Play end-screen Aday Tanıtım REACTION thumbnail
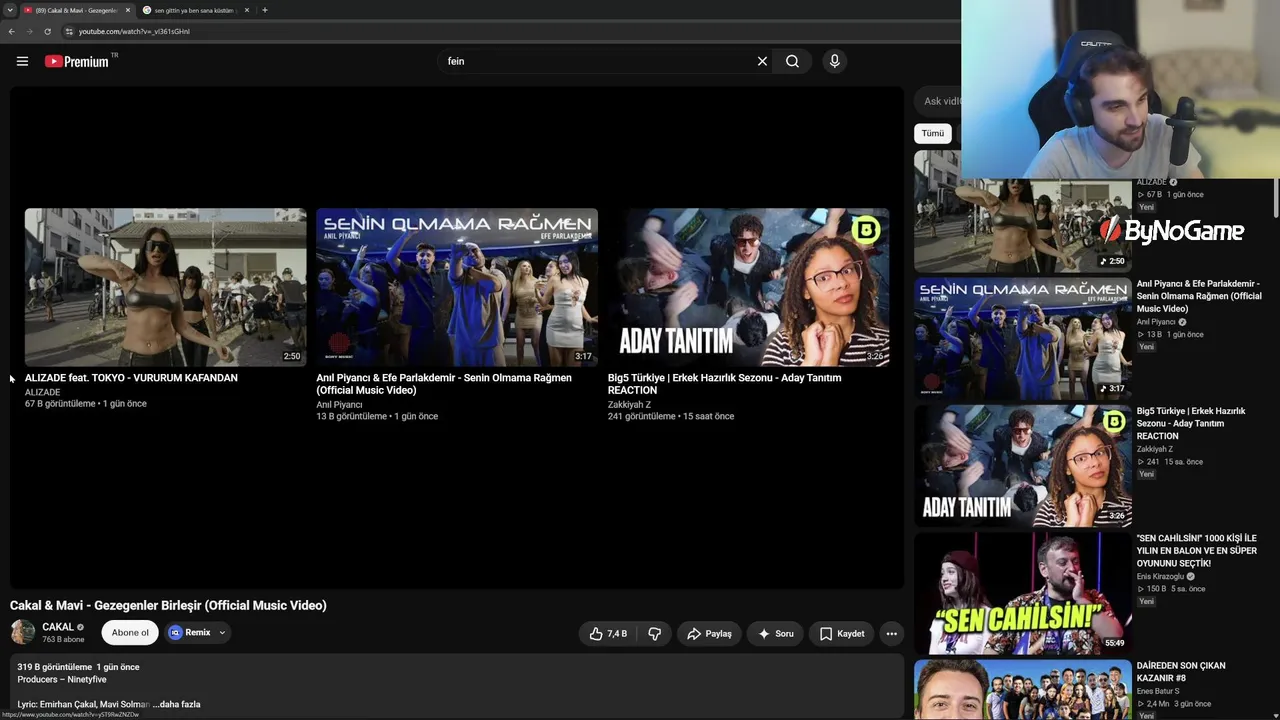 [748, 287]
